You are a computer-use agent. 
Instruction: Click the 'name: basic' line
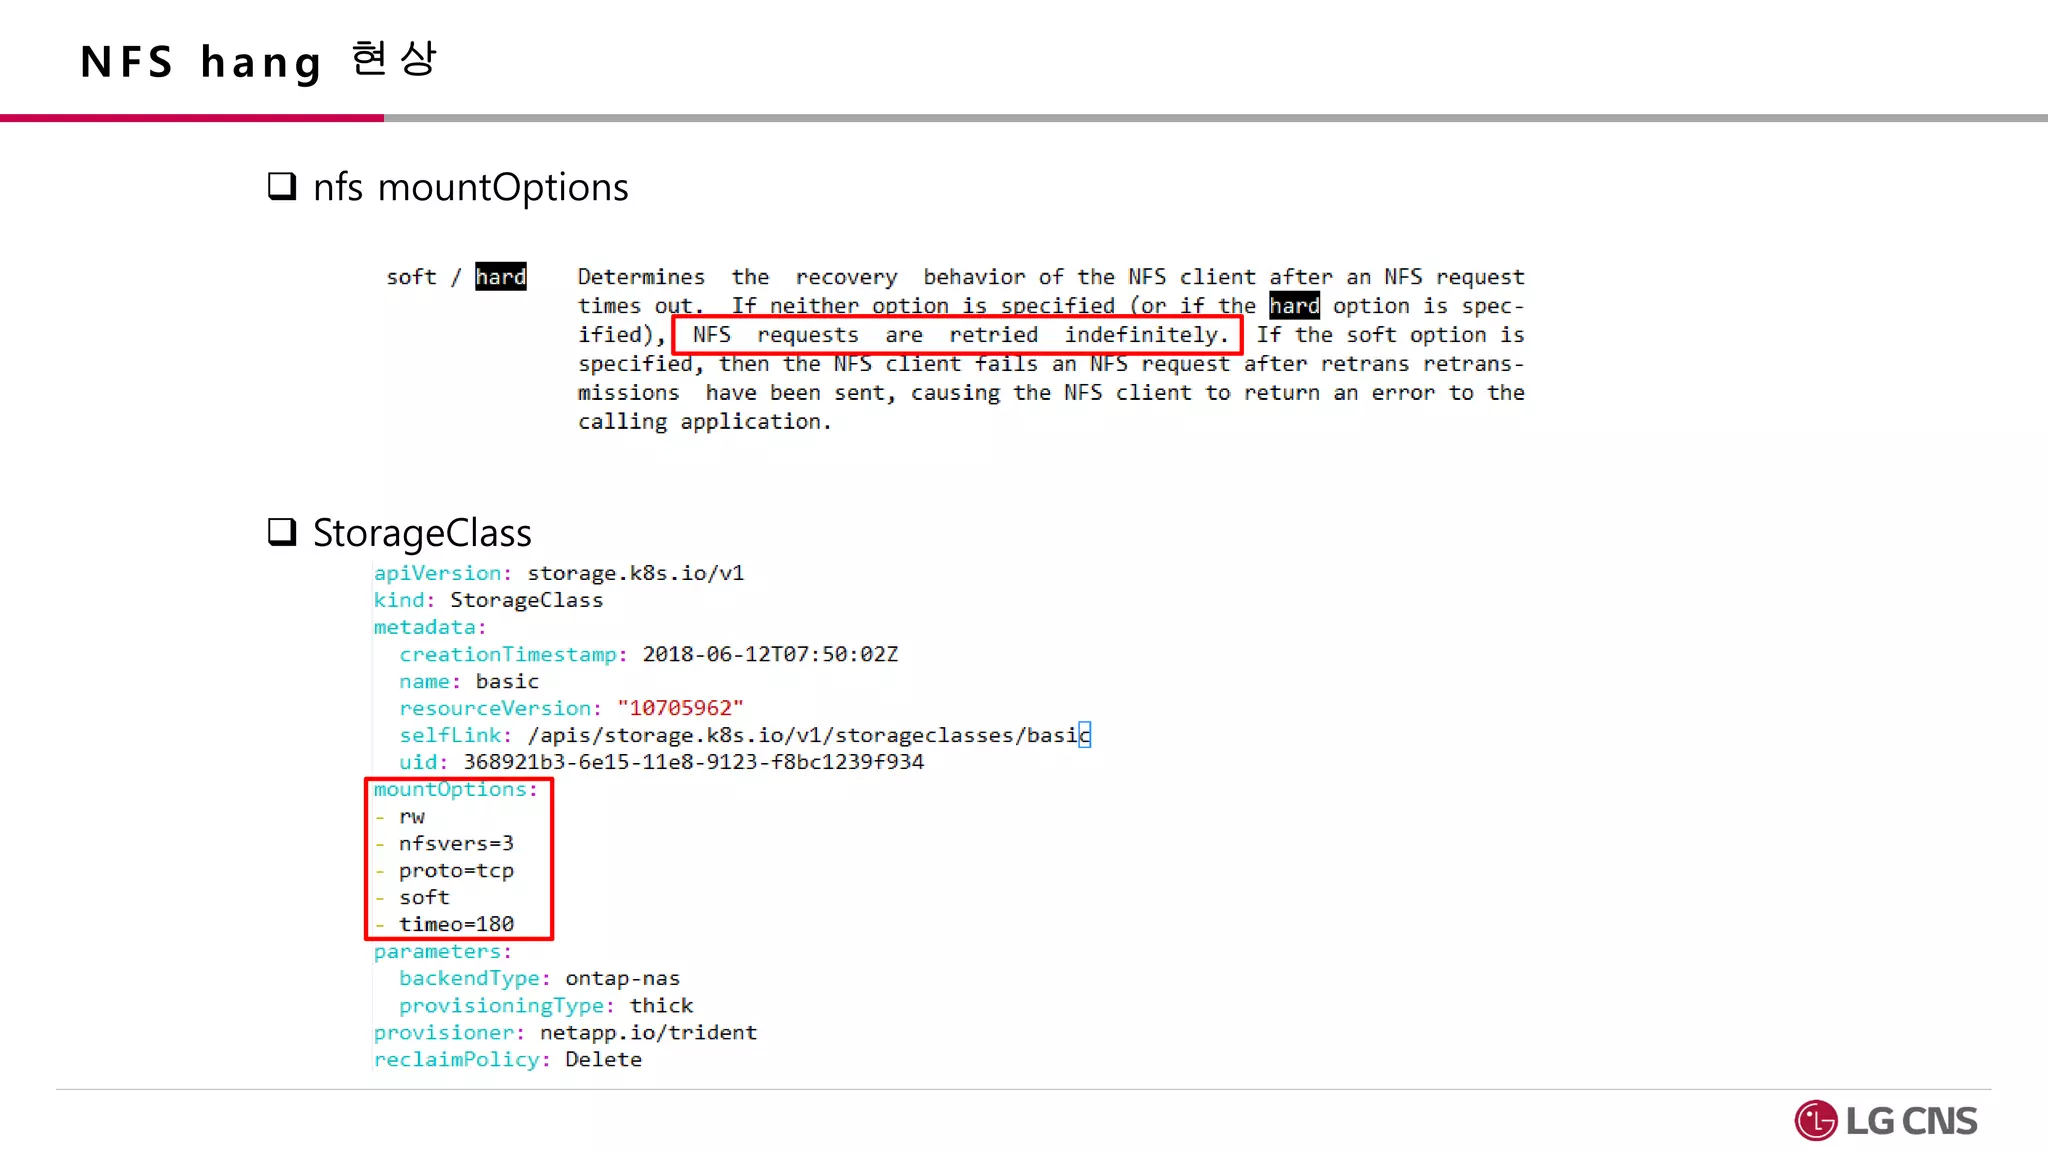469,681
